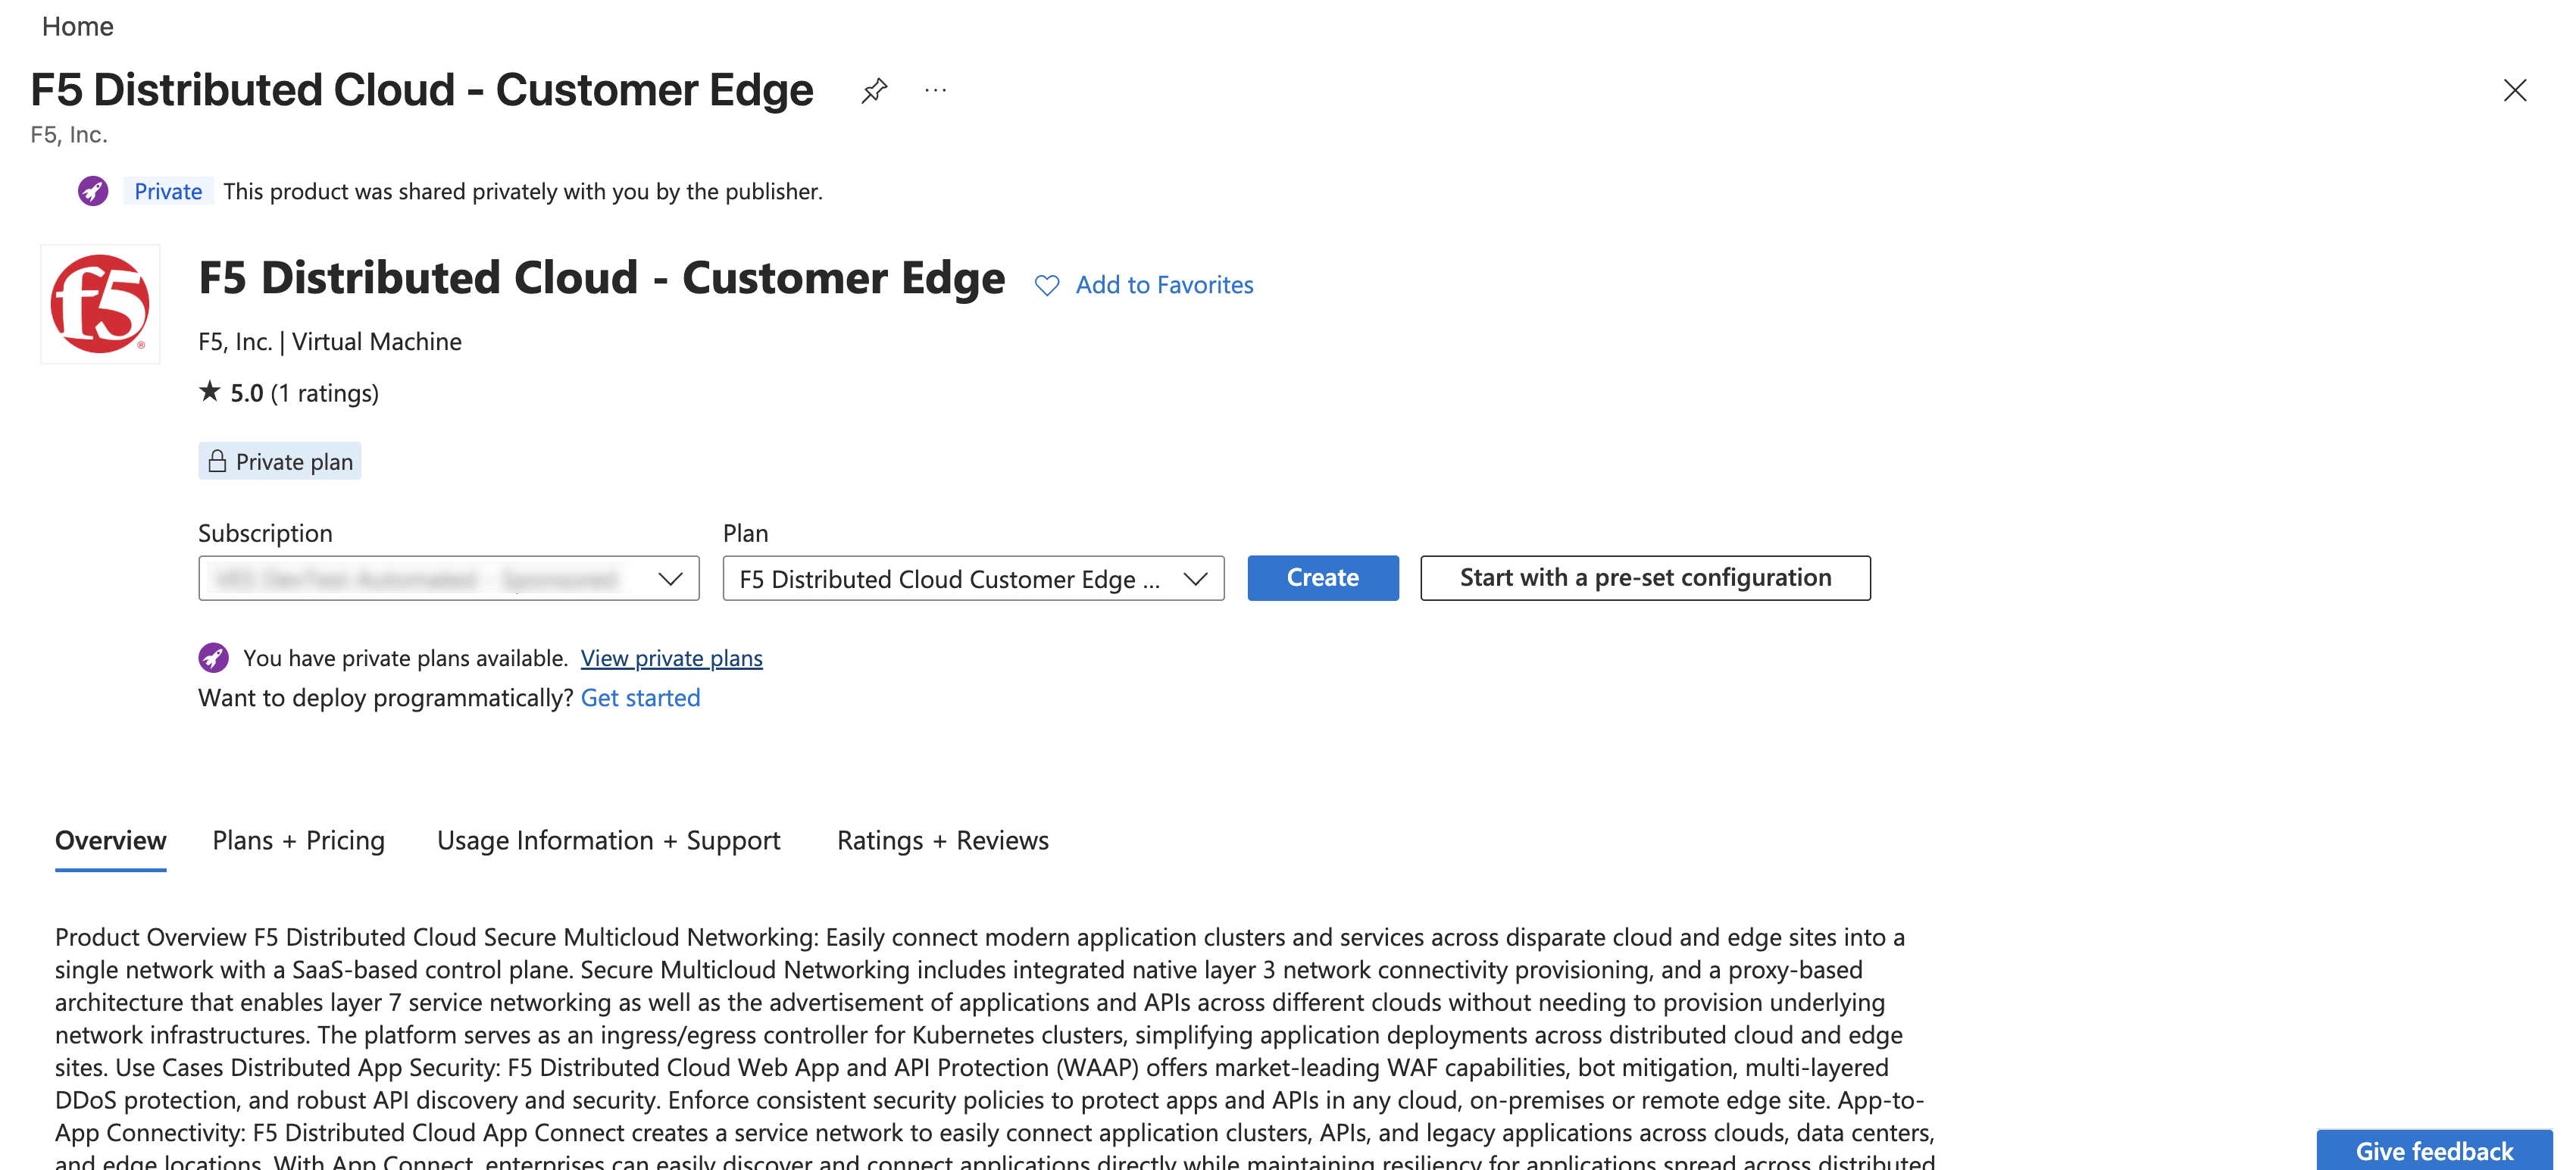Click the Give feedback button

[2434, 1151]
